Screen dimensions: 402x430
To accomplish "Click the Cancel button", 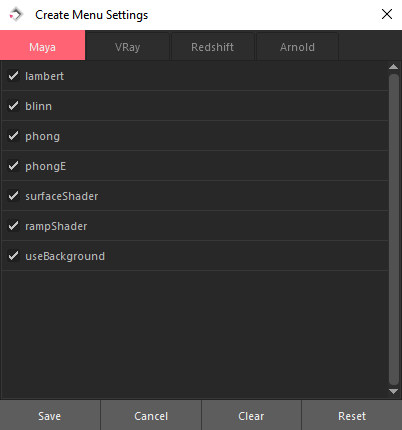I will [x=151, y=416].
